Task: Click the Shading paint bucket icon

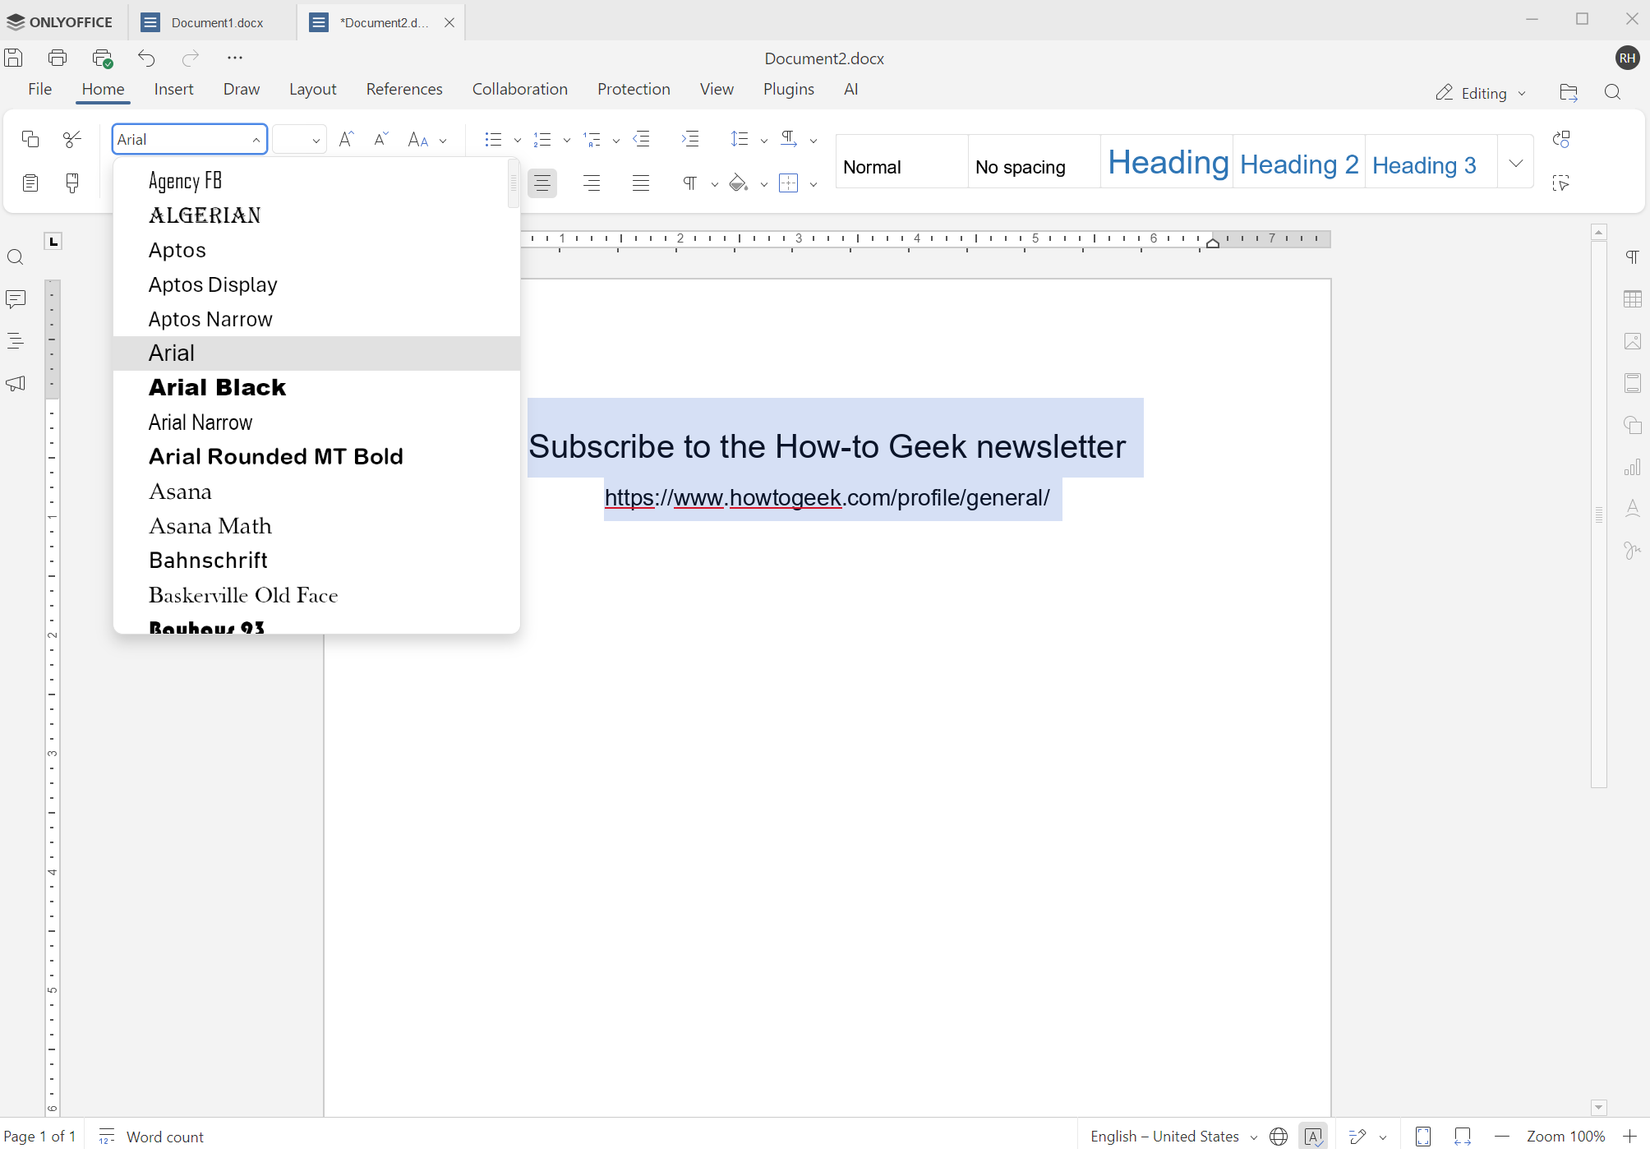Action: point(738,183)
